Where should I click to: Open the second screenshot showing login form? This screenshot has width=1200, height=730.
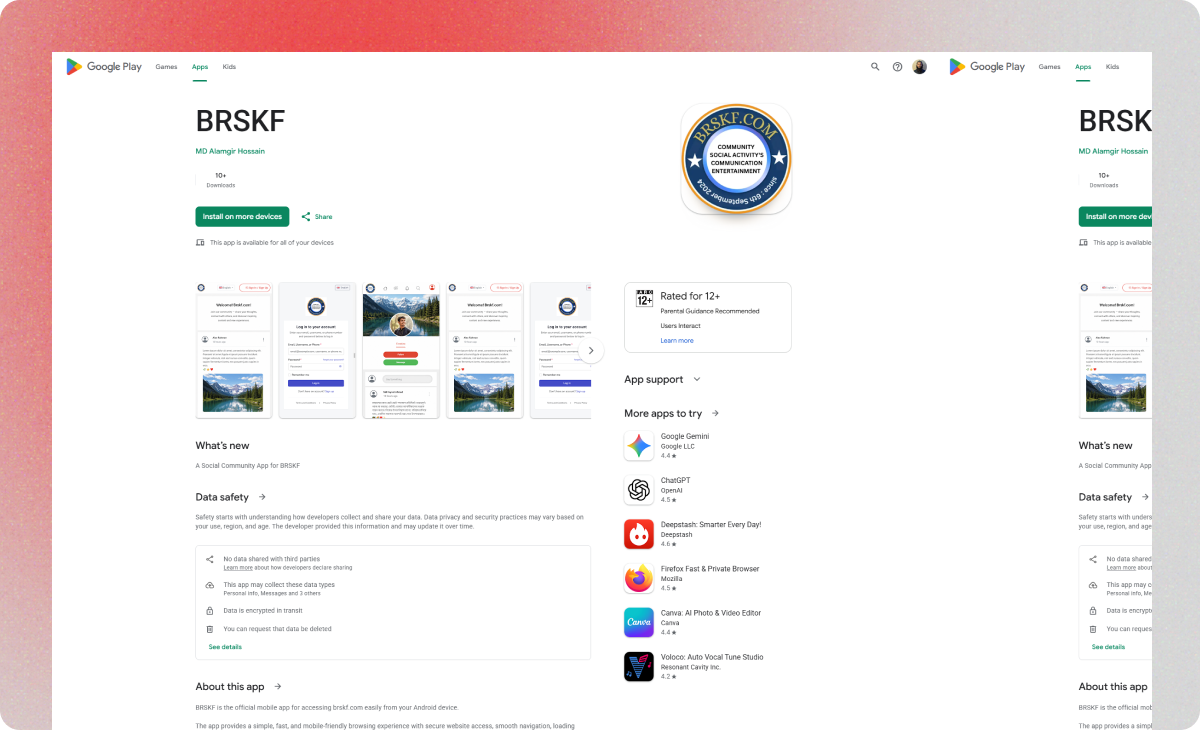(x=317, y=350)
